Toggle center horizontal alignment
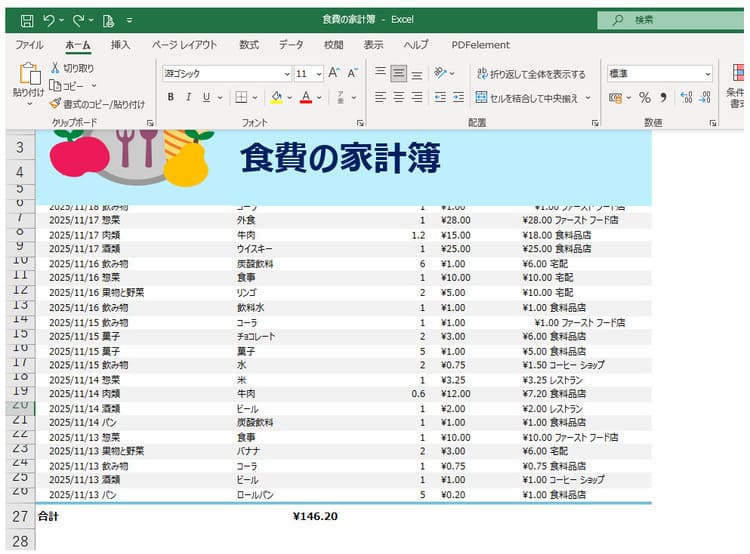The height and width of the screenshot is (554, 750). 398,98
